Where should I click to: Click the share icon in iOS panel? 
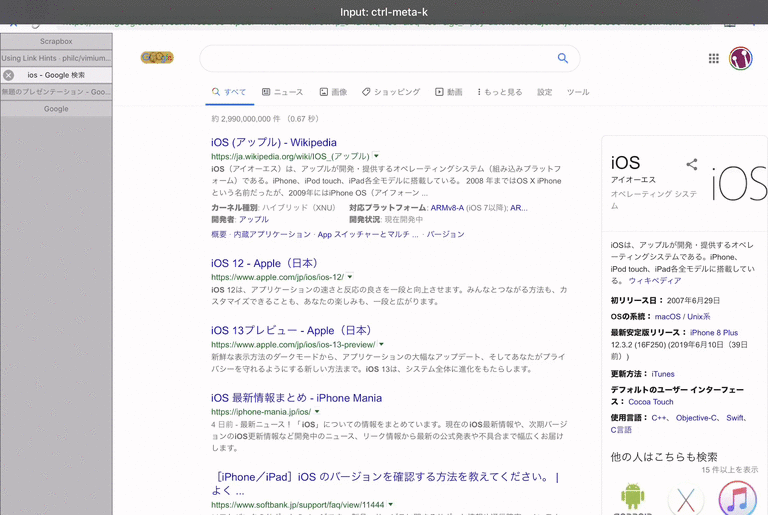[x=692, y=164]
